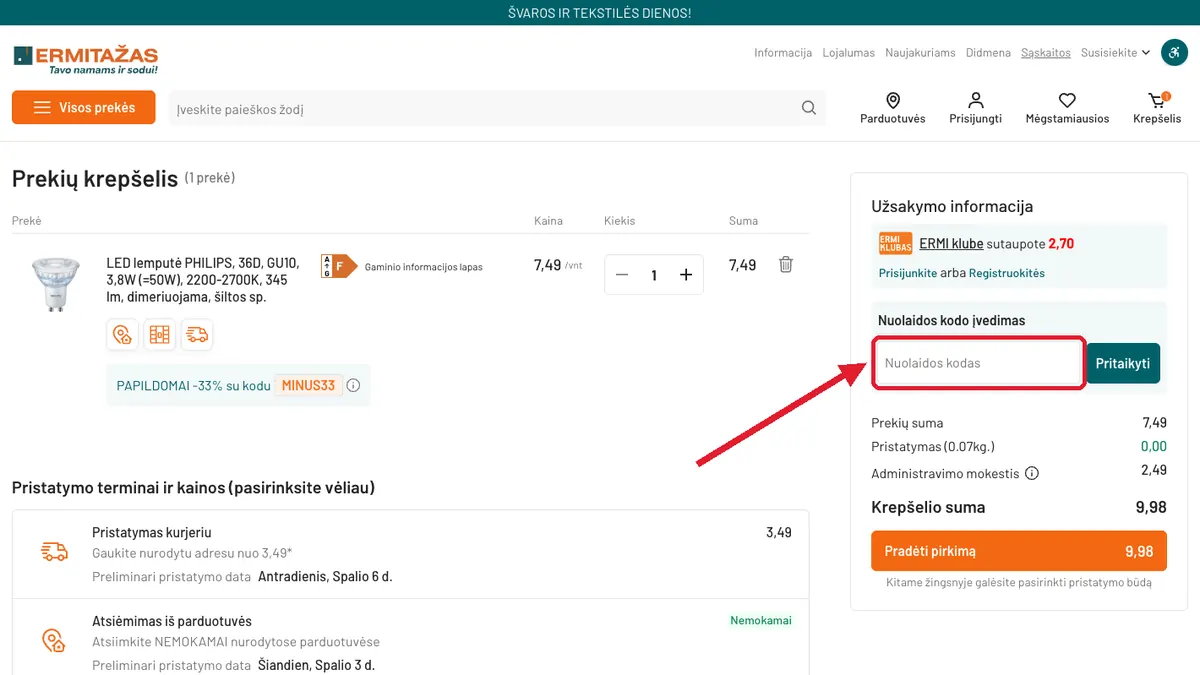Open the LED lemputė PHILIPS product title
This screenshot has width=1200, height=675.
[x=203, y=280]
